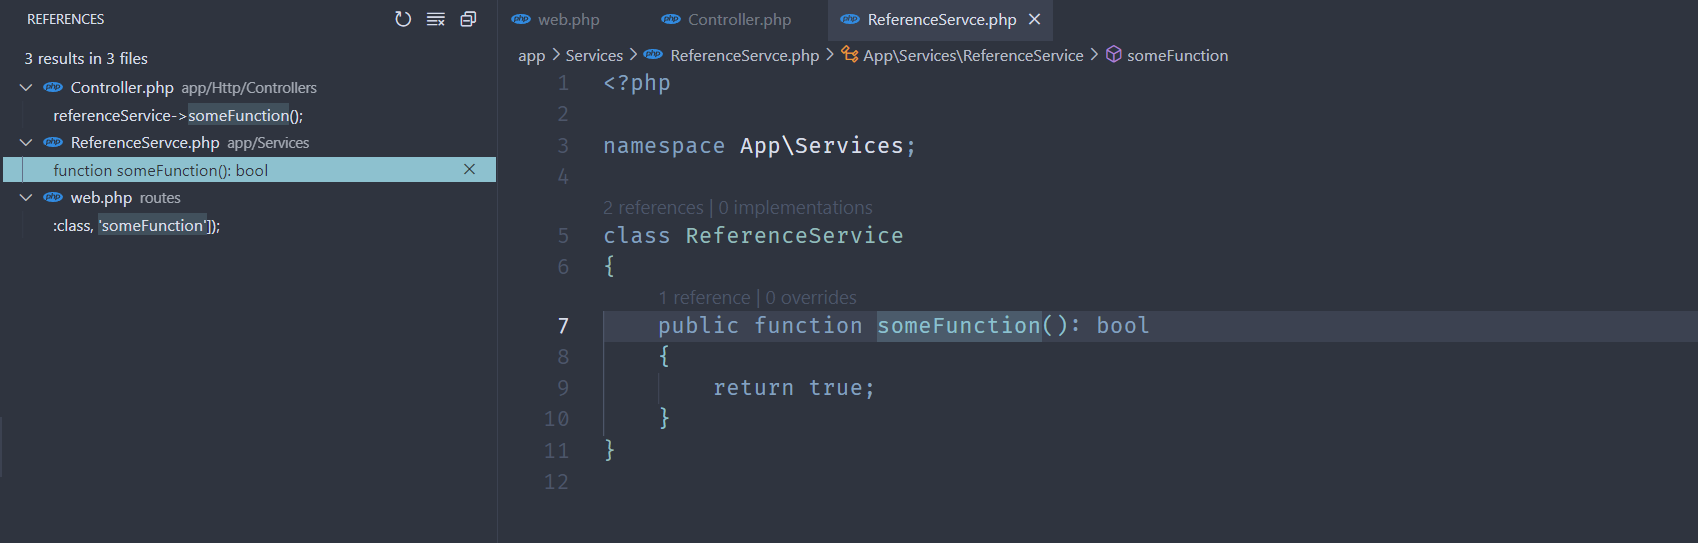Dismiss the highlighted someFunction reference result
Image resolution: width=1698 pixels, height=543 pixels.
tap(469, 170)
